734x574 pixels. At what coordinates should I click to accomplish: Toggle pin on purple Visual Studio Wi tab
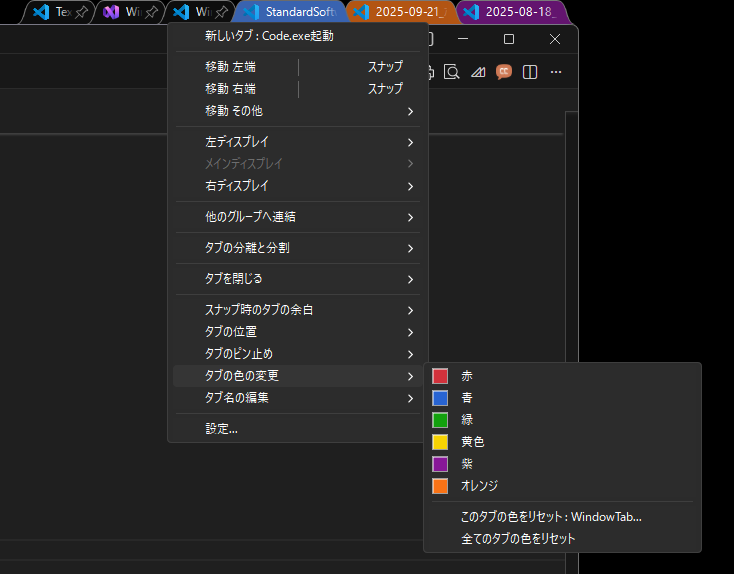pos(151,12)
